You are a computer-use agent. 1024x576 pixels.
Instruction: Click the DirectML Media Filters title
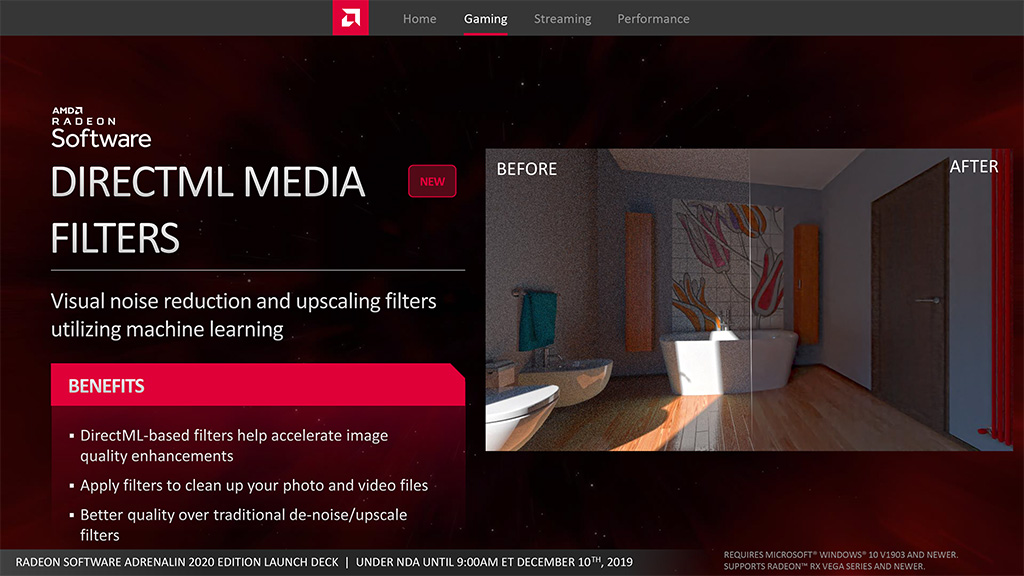(x=207, y=209)
